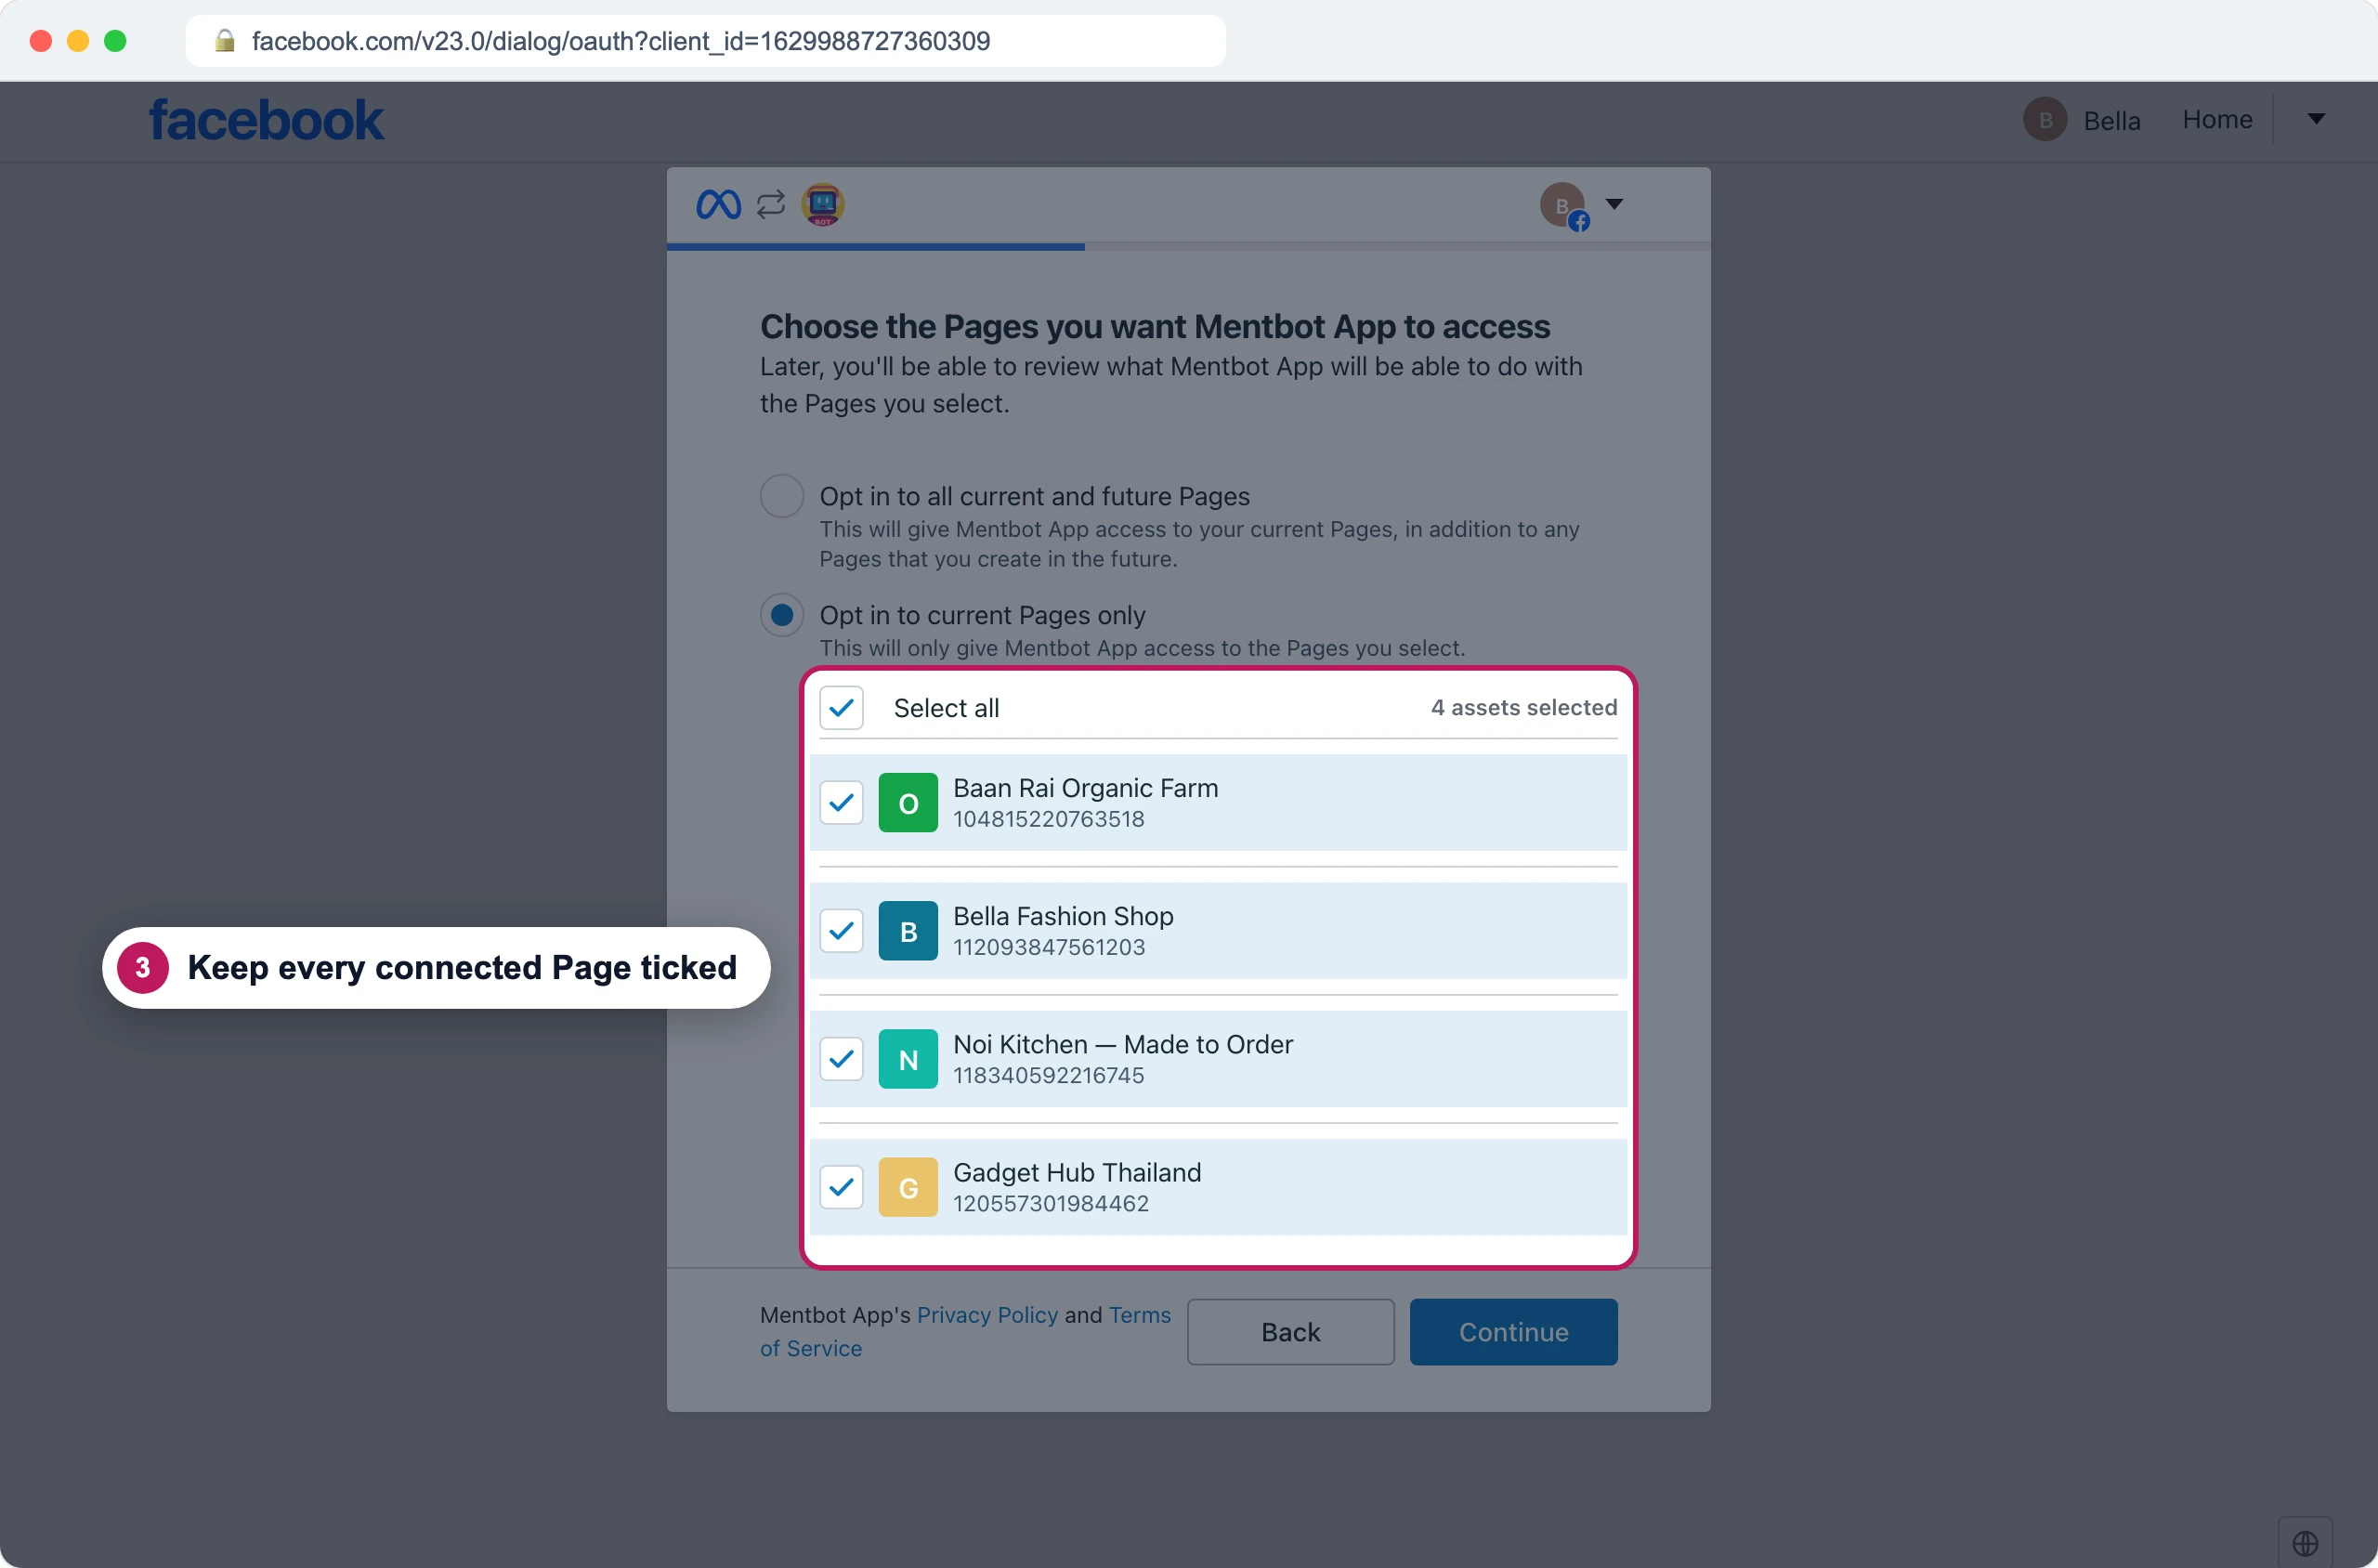Untick Noi Kitchen — Made to Order checkbox
This screenshot has width=2378, height=1568.
[x=841, y=1059]
